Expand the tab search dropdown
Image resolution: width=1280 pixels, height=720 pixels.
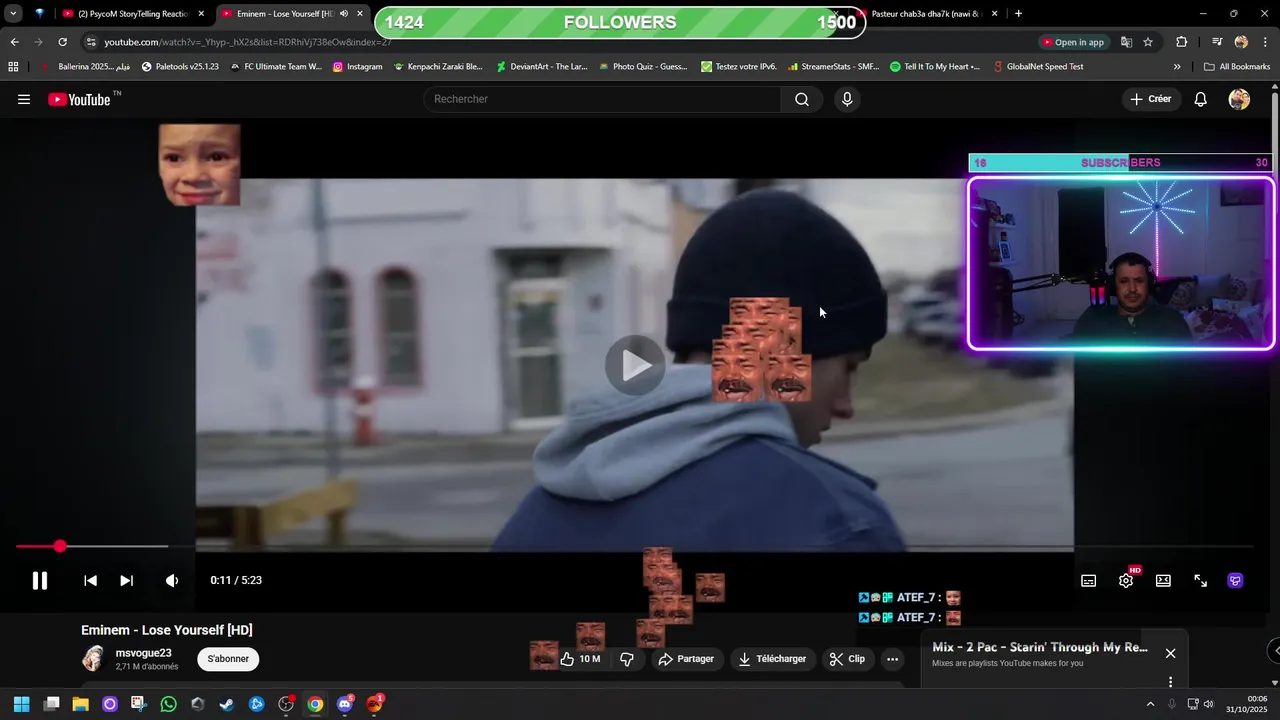[13, 14]
